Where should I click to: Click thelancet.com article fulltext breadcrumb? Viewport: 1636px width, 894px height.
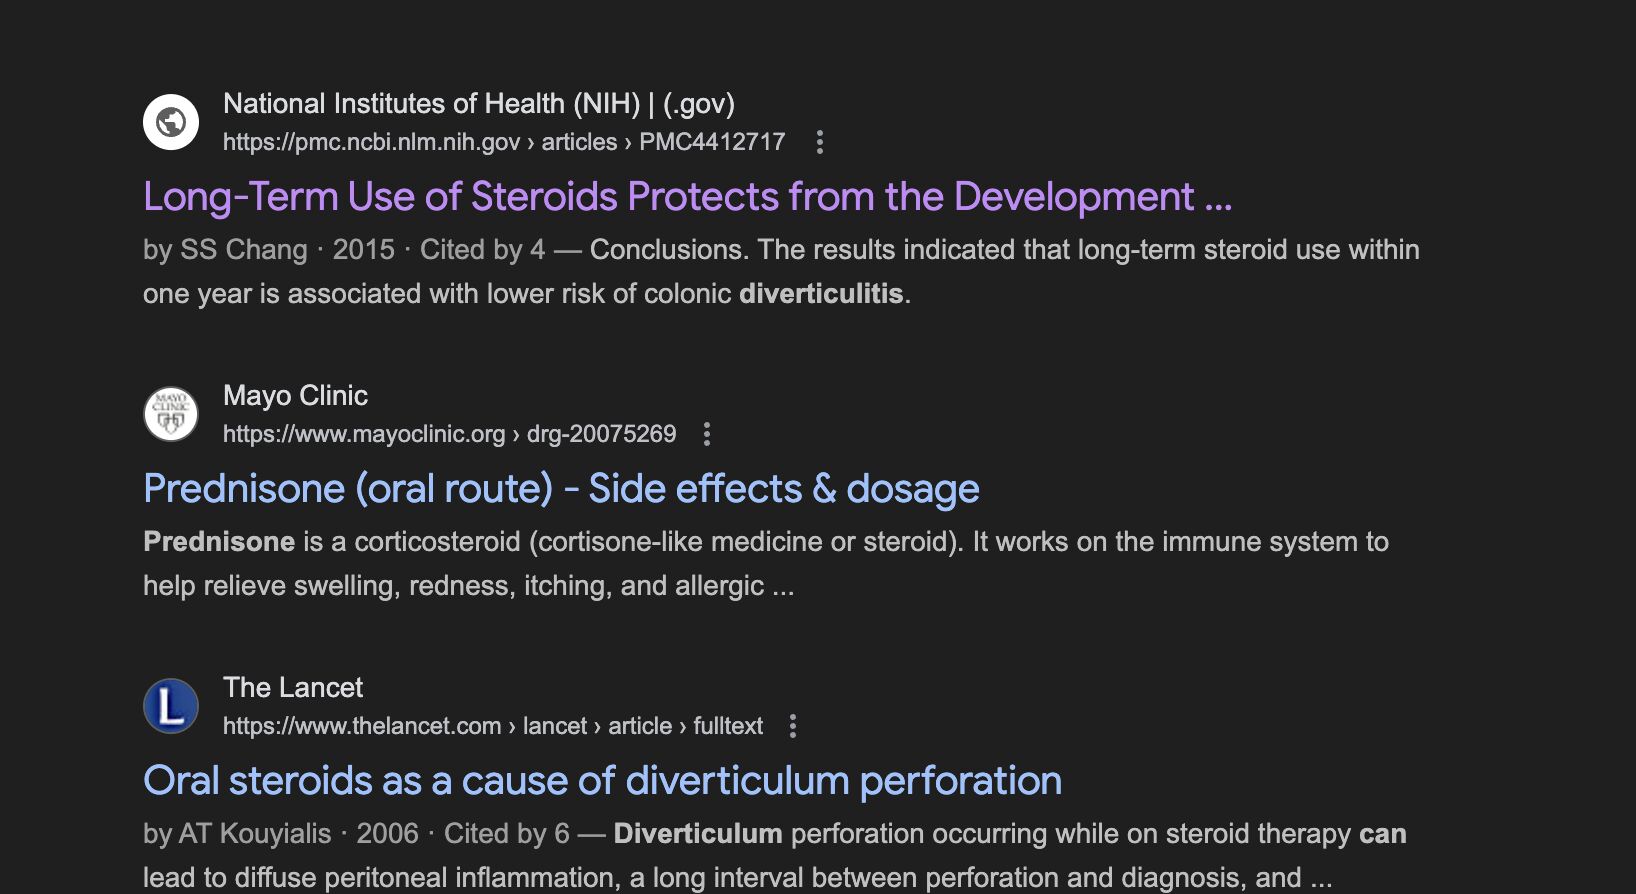coord(493,726)
